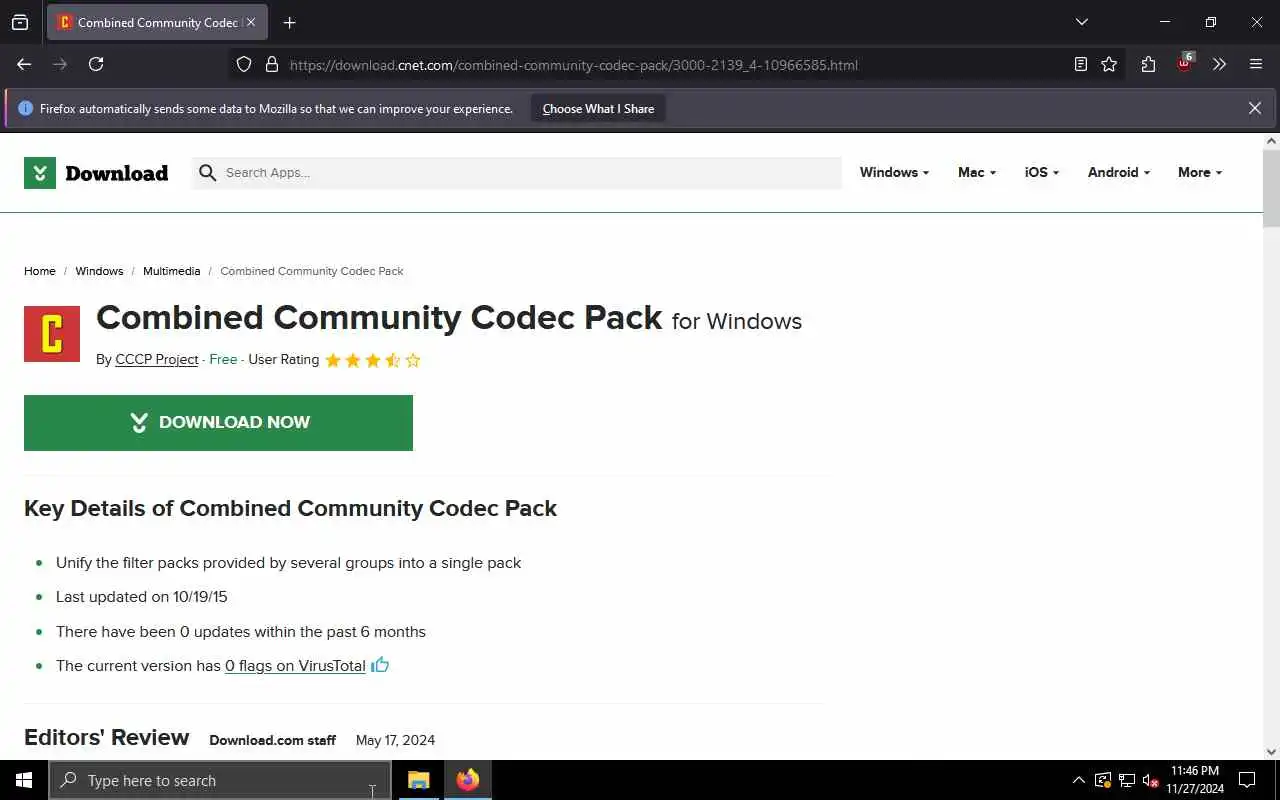
Task: Click the May 17, 2024 review date
Action: (395, 741)
